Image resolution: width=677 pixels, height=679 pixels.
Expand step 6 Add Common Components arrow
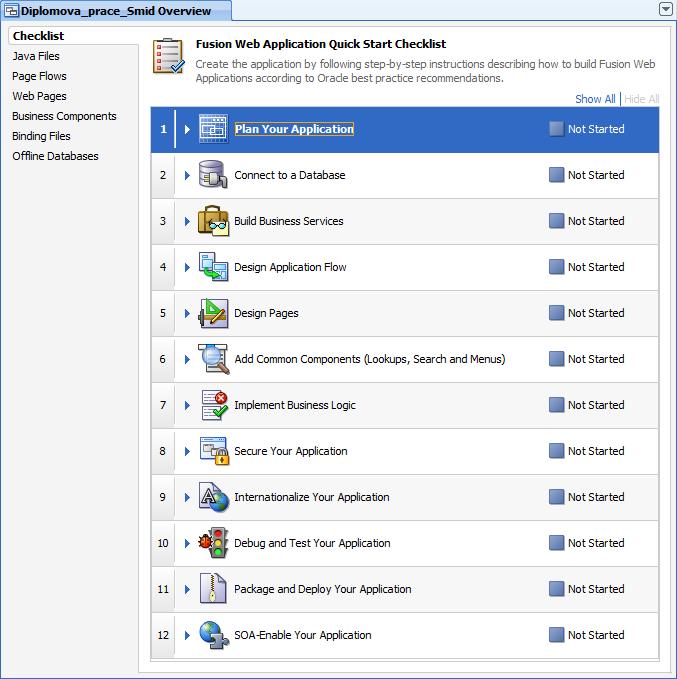coord(187,359)
